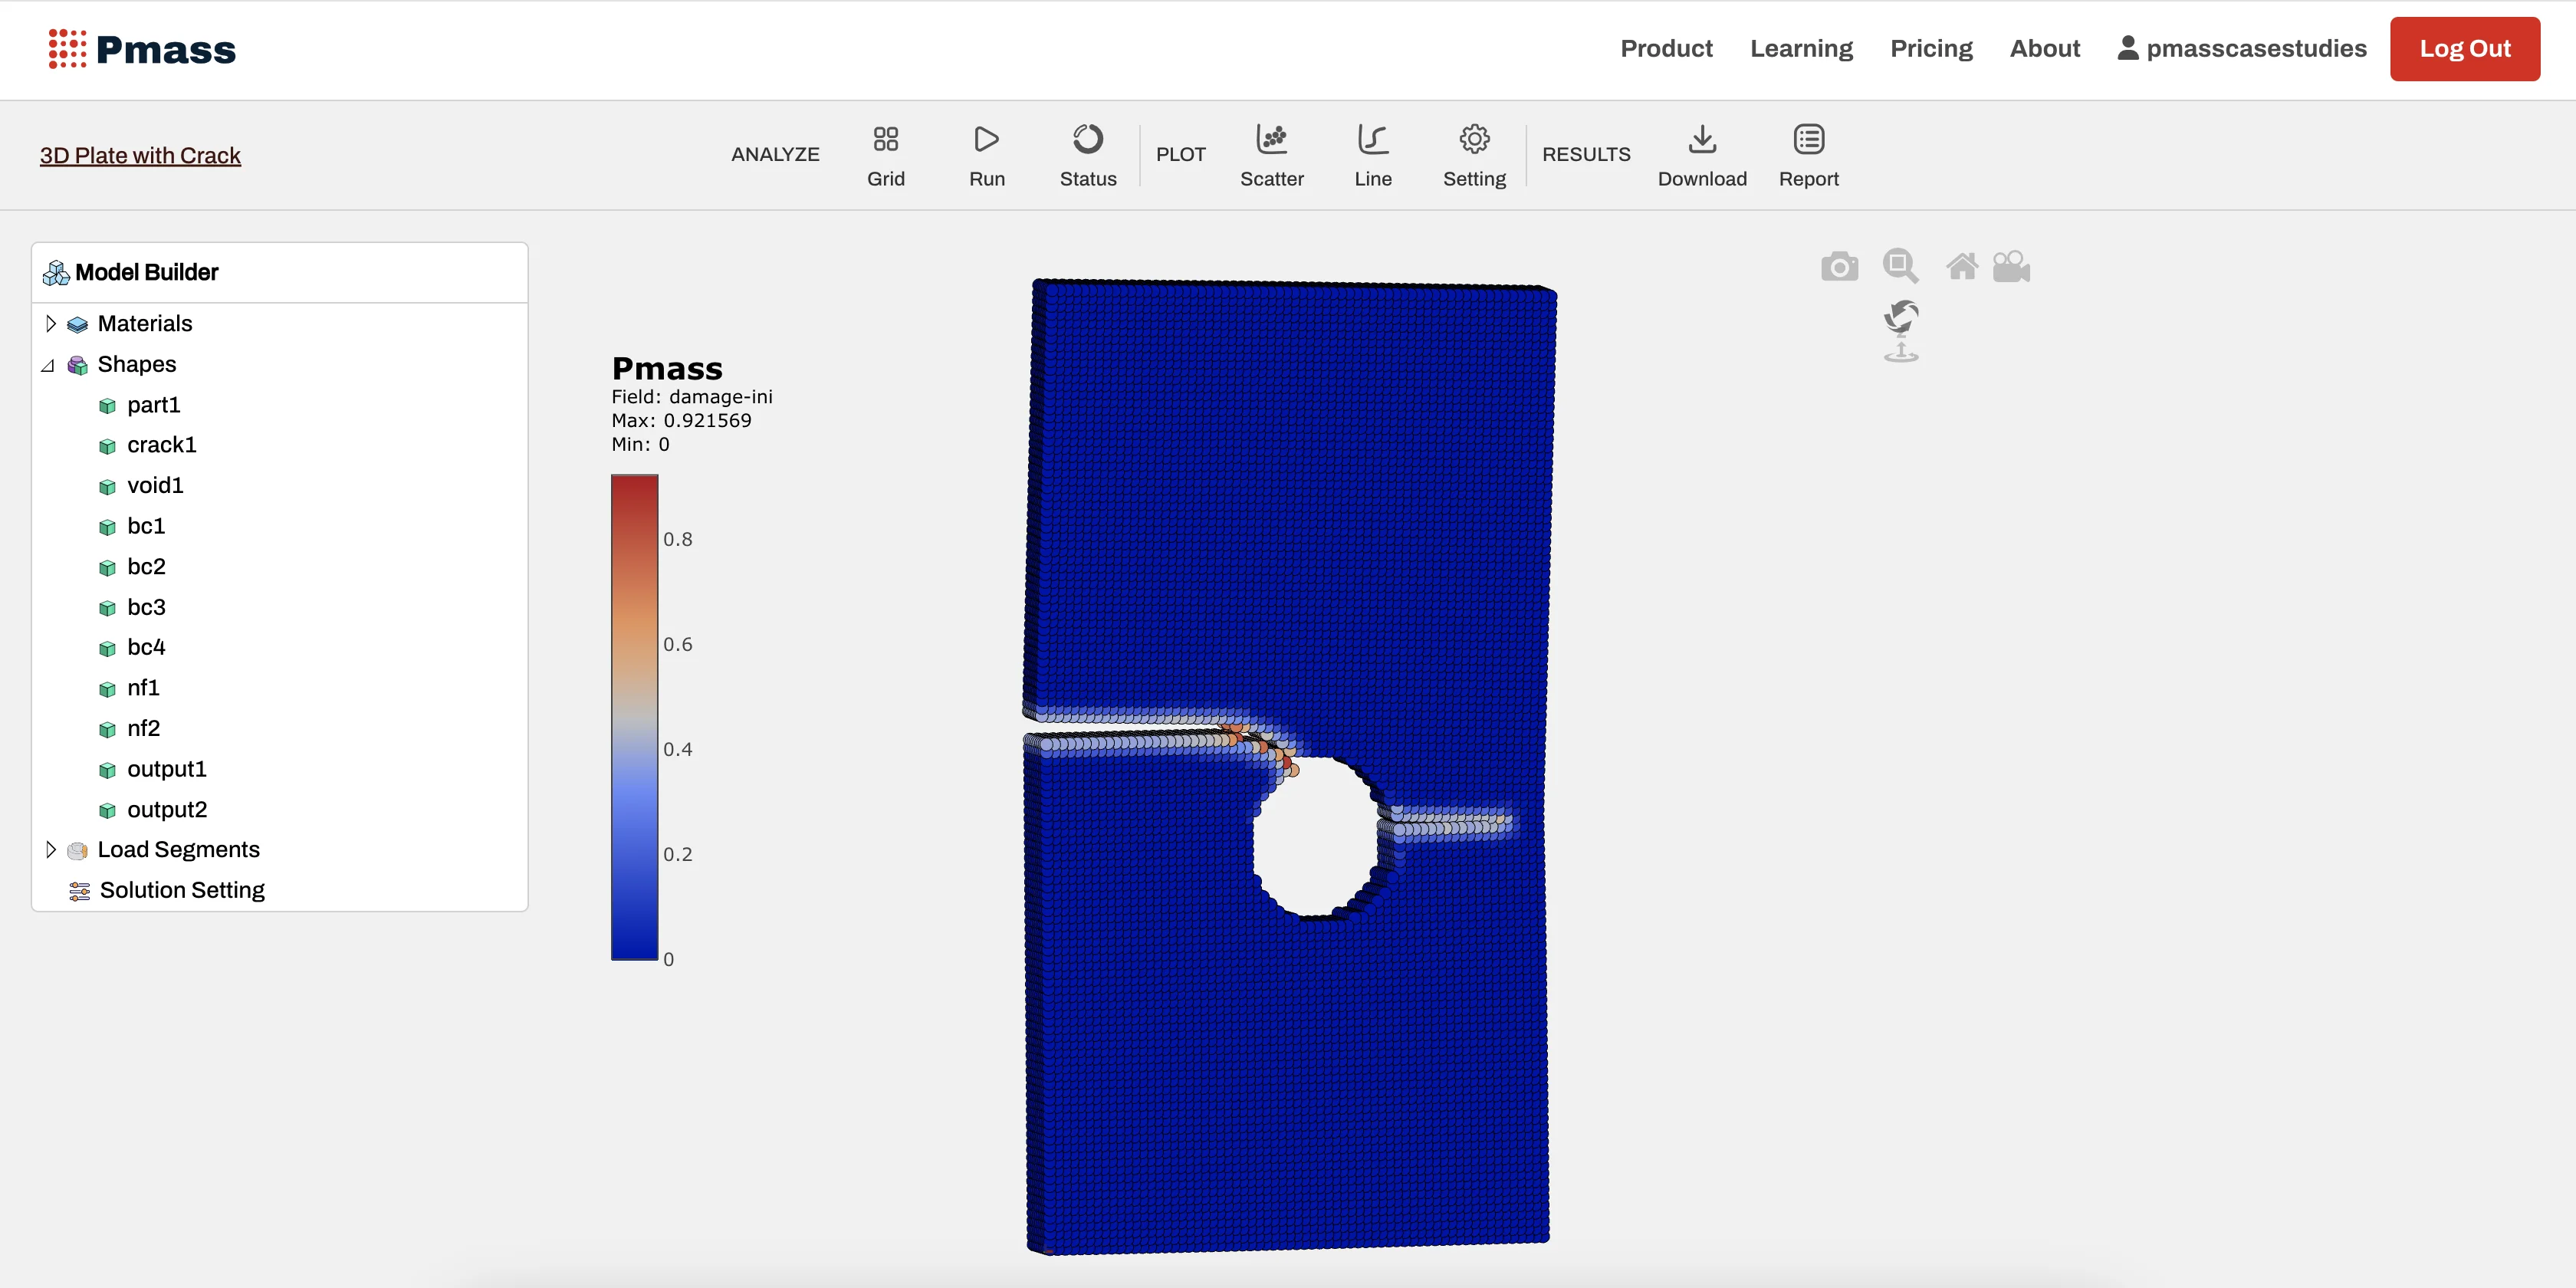Click the damage-ini color scale bar

pyautogui.click(x=634, y=717)
